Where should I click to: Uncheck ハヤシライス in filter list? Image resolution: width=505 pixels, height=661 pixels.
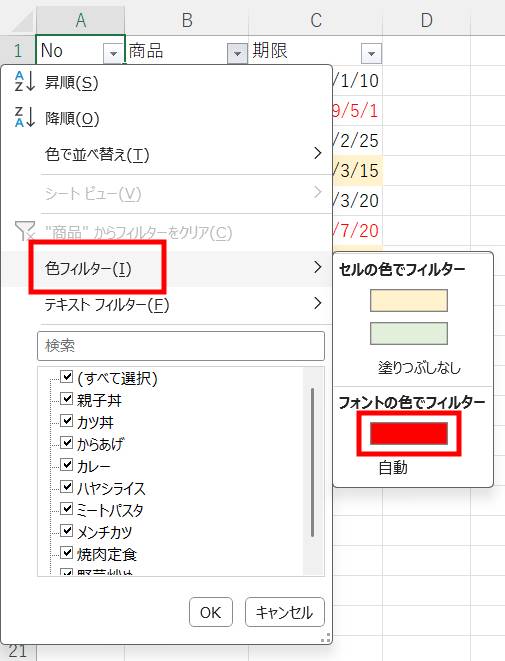pyautogui.click(x=67, y=486)
